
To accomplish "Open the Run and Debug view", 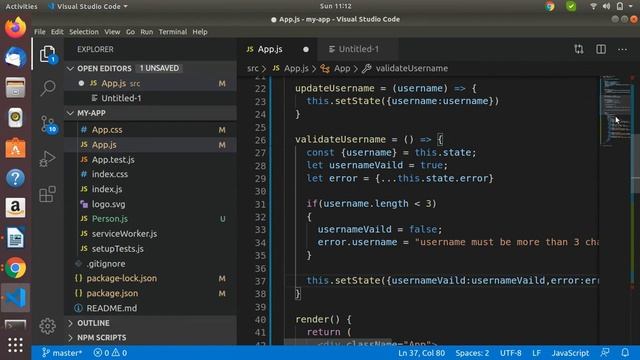I will coord(47,159).
